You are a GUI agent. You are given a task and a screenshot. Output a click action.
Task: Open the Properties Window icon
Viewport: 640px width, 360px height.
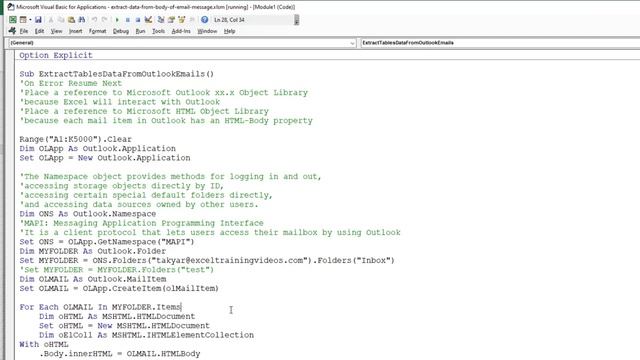click(x=171, y=20)
